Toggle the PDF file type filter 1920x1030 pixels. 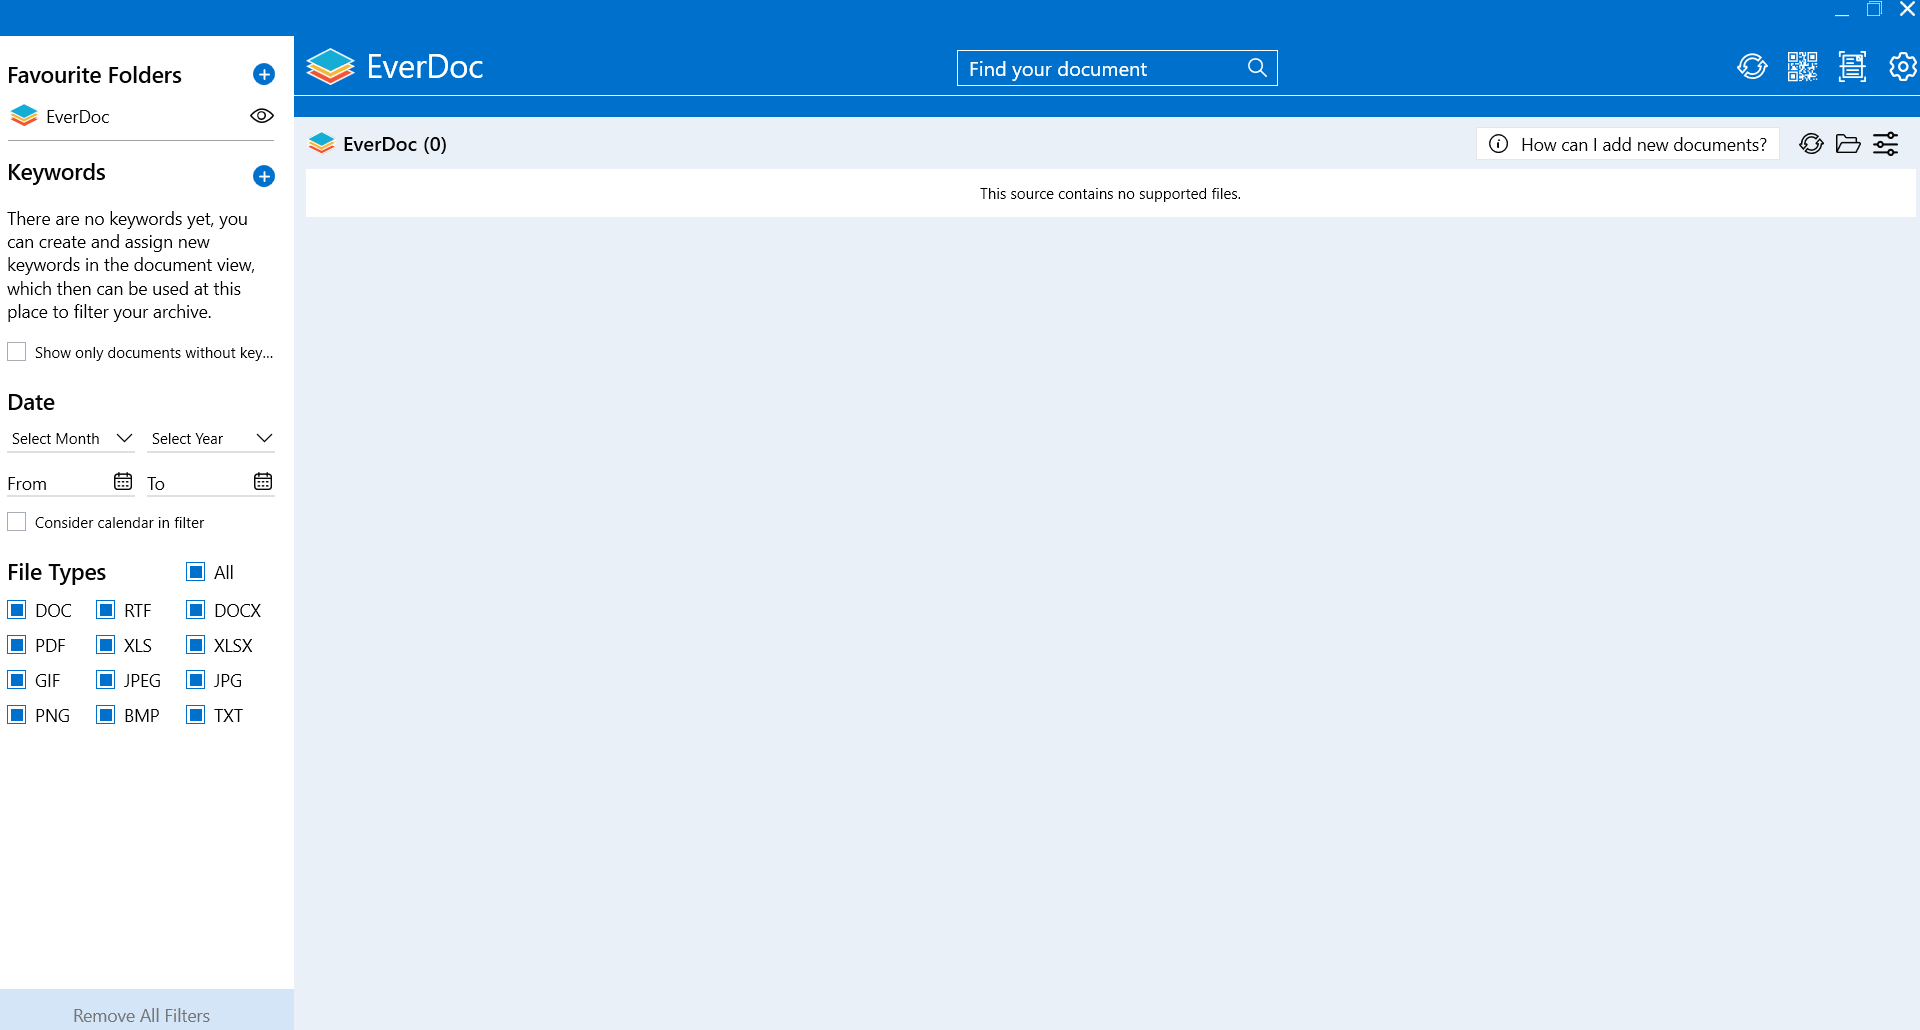pyautogui.click(x=17, y=645)
